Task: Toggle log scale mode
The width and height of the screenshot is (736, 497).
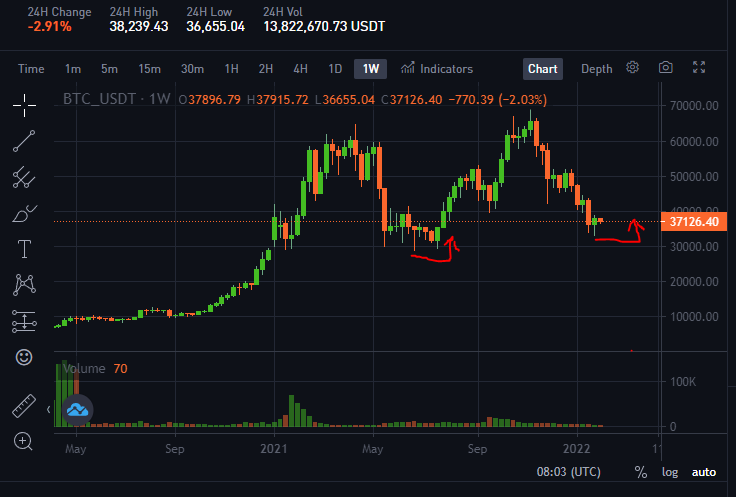Action: pyautogui.click(x=670, y=472)
